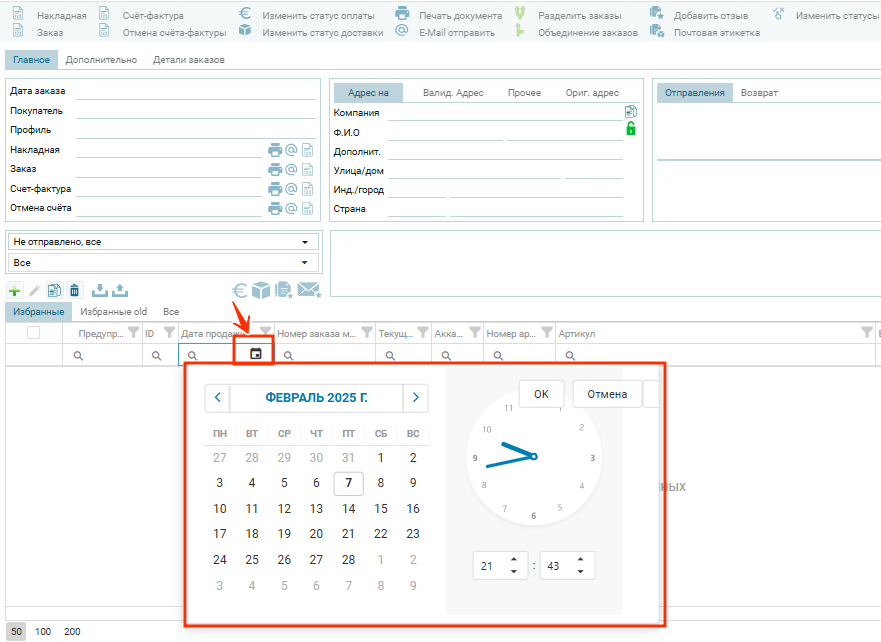Viewport: 881px width, 642px height.
Task: Click the email @ icon in Заказ row
Action: [x=292, y=169]
